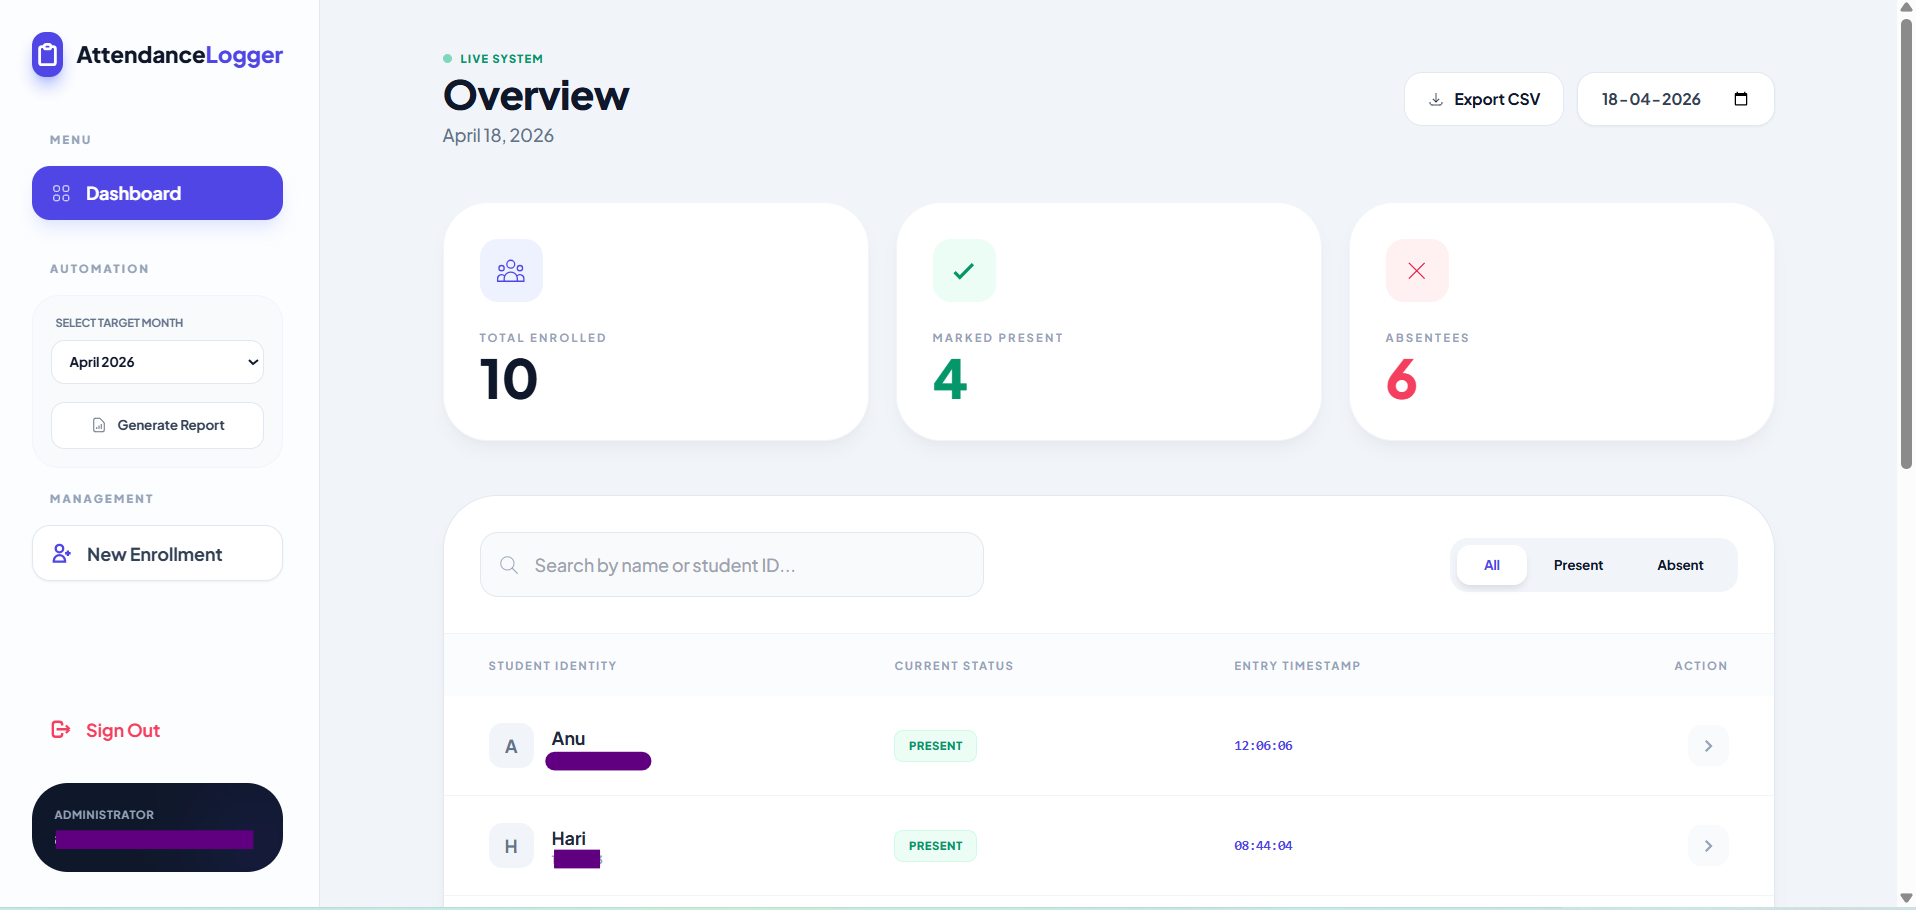Click the download icon on Export CSV
This screenshot has height=910, width=1916.
coord(1435,98)
